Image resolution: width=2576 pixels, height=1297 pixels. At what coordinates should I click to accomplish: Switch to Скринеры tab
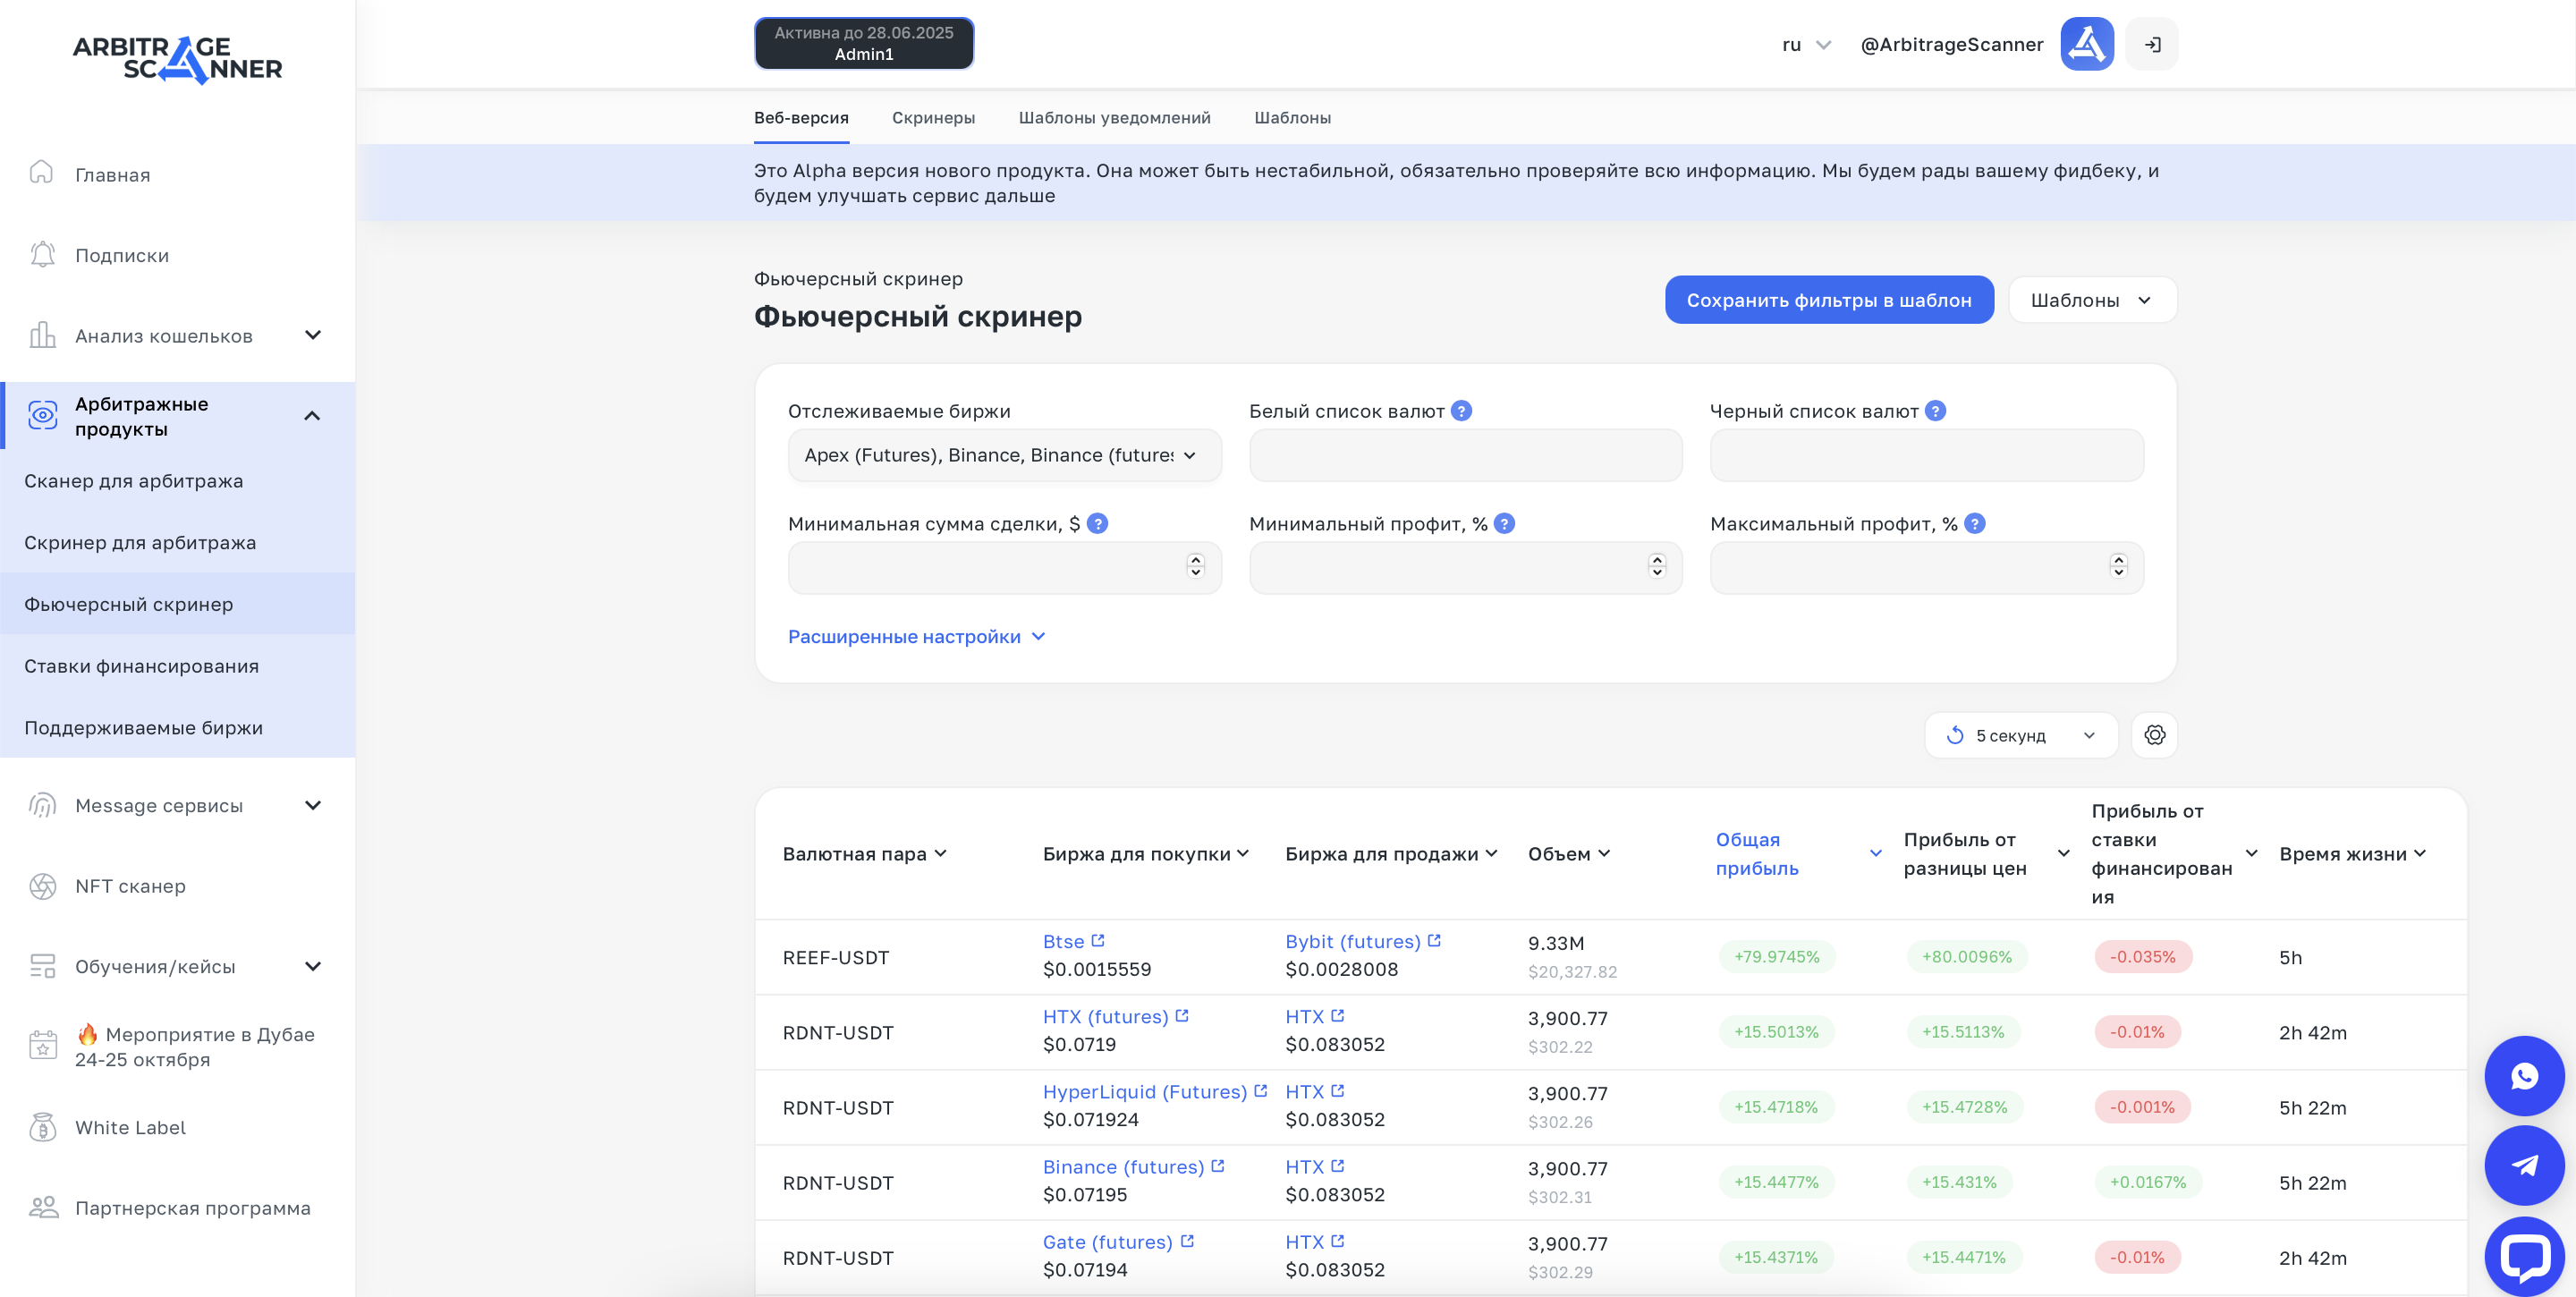point(933,117)
